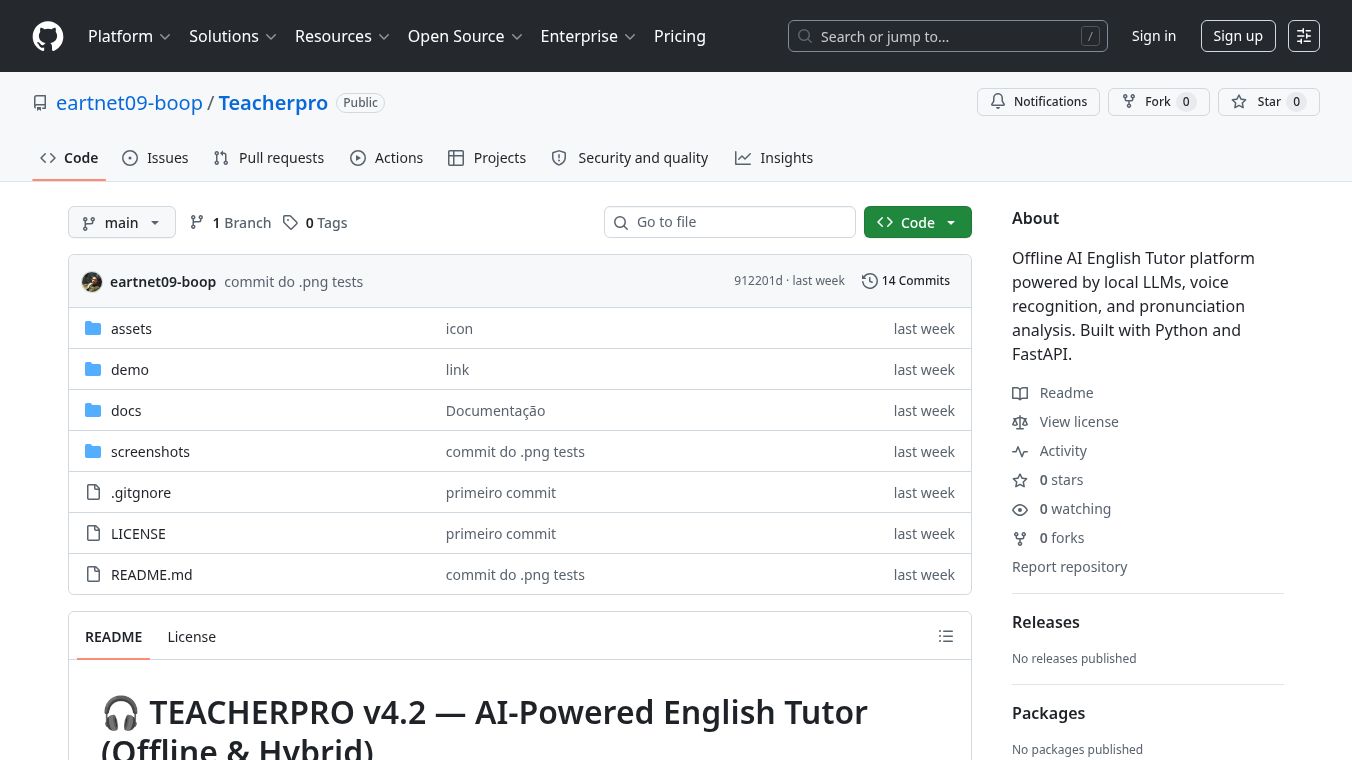Click the fork icon in the Fork button
The width and height of the screenshot is (1352, 760).
pyautogui.click(x=1129, y=102)
